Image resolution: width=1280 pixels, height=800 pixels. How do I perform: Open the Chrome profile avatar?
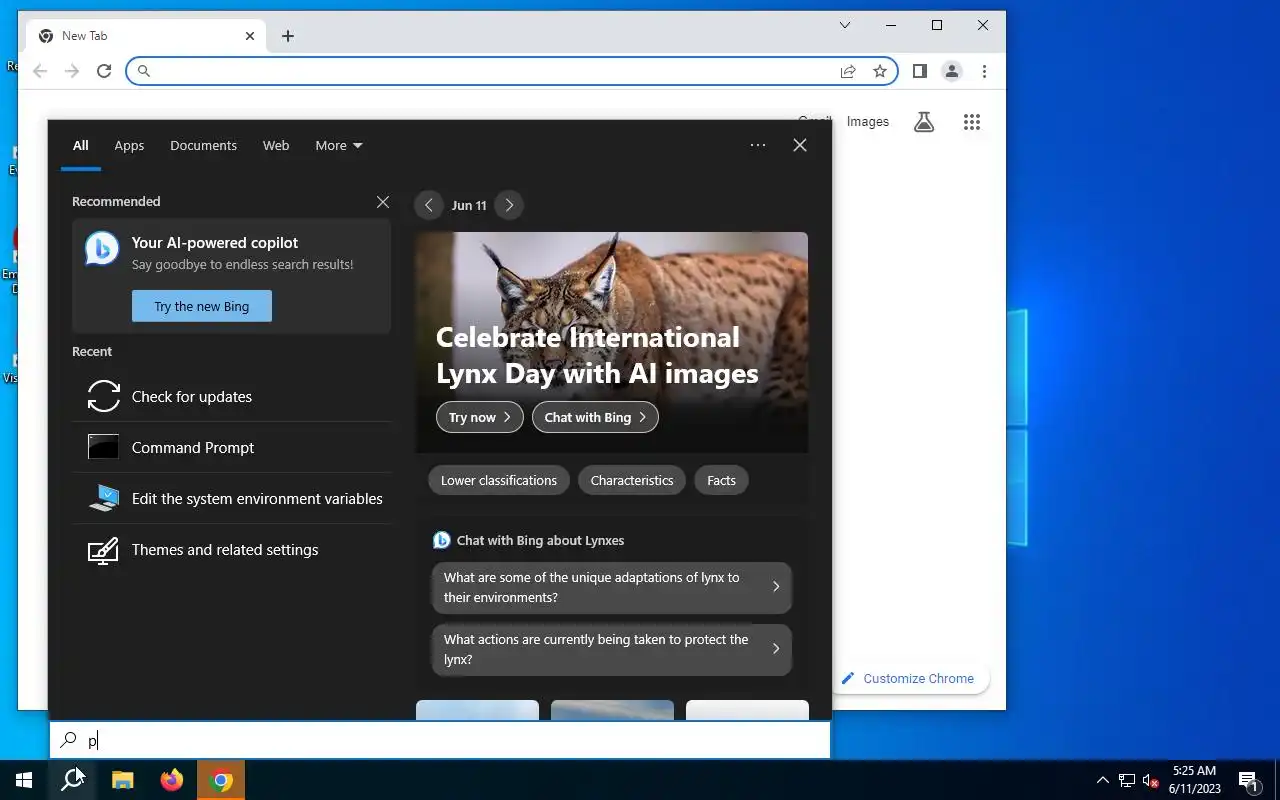point(952,71)
